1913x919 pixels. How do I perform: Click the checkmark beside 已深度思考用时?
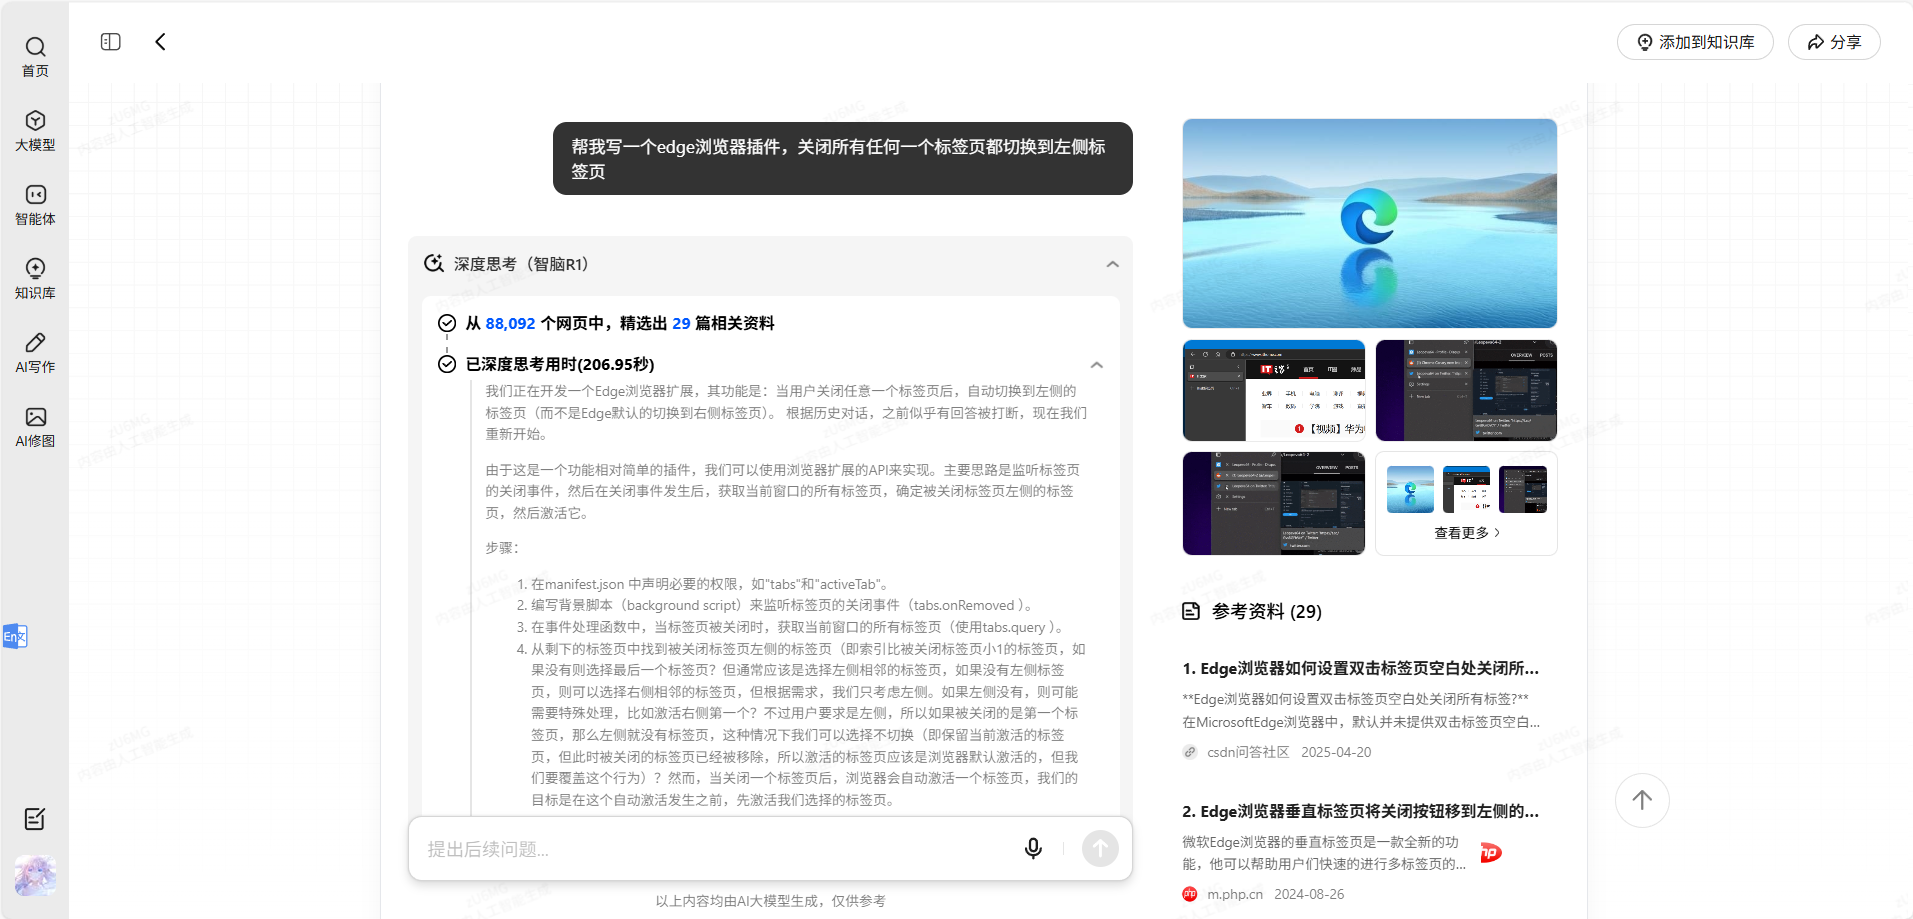(447, 364)
